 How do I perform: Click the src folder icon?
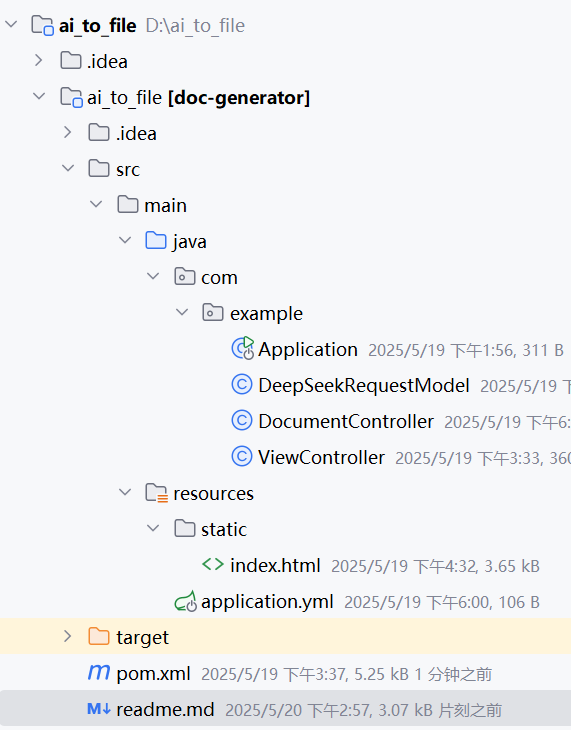(x=99, y=169)
